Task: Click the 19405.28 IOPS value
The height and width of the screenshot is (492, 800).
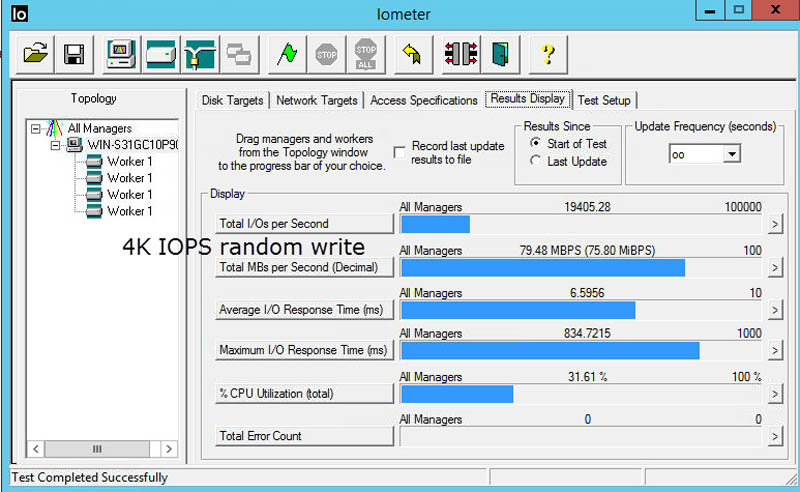Action: [587, 207]
